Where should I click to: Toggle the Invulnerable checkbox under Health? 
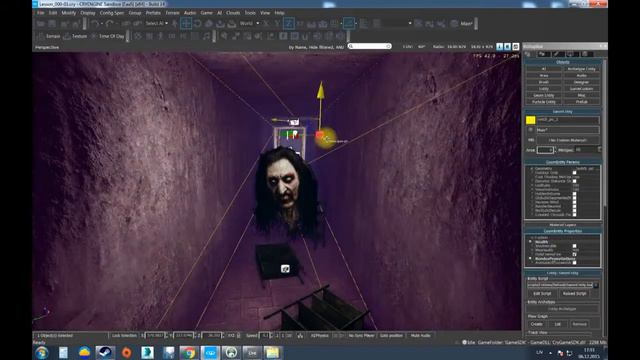574,246
